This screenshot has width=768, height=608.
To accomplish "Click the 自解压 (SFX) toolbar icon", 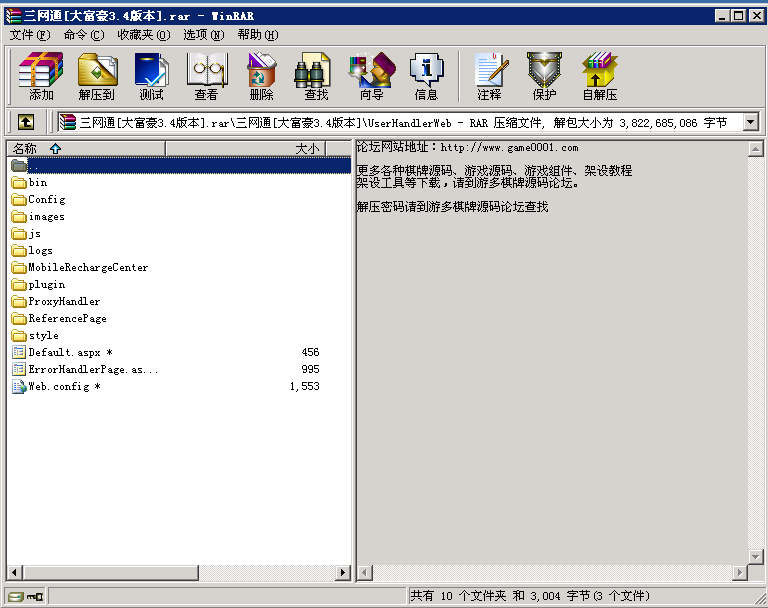I will pos(599,76).
